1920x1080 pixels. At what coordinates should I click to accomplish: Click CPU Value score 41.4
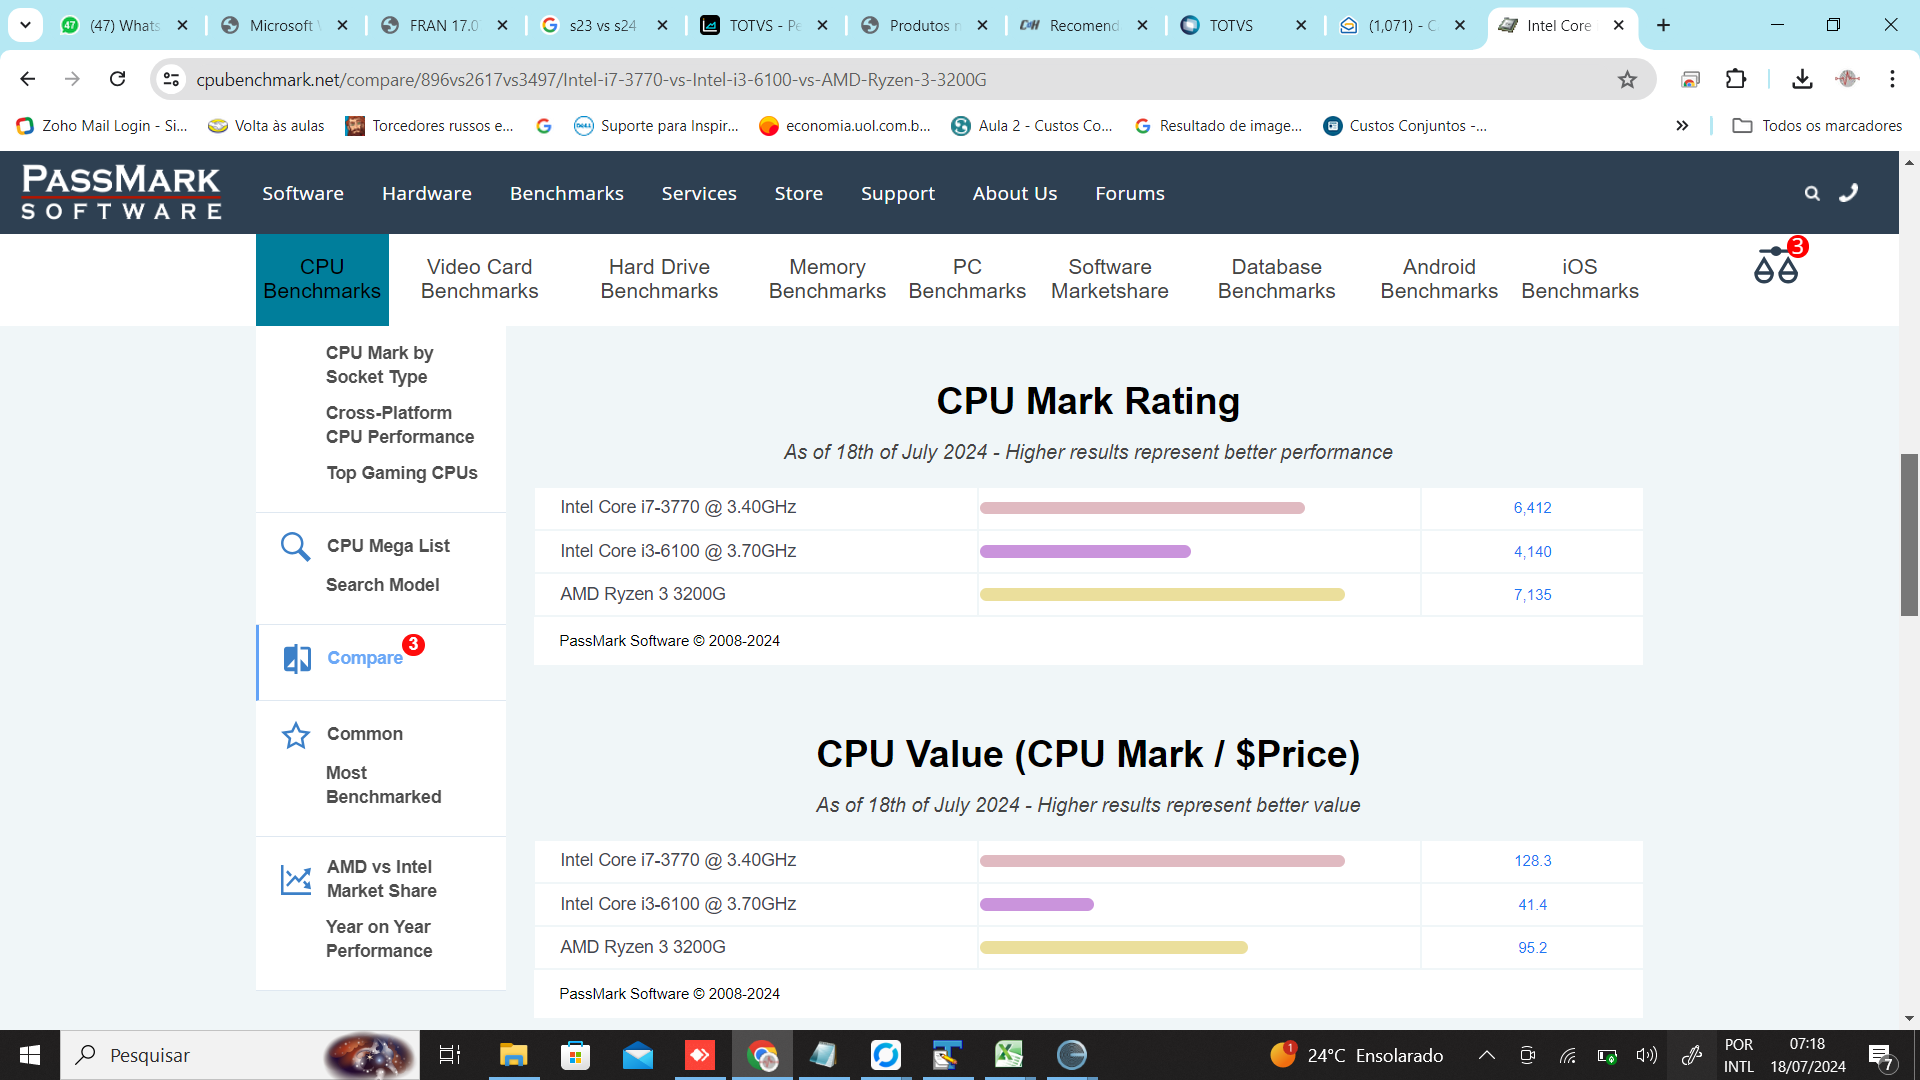(x=1532, y=905)
